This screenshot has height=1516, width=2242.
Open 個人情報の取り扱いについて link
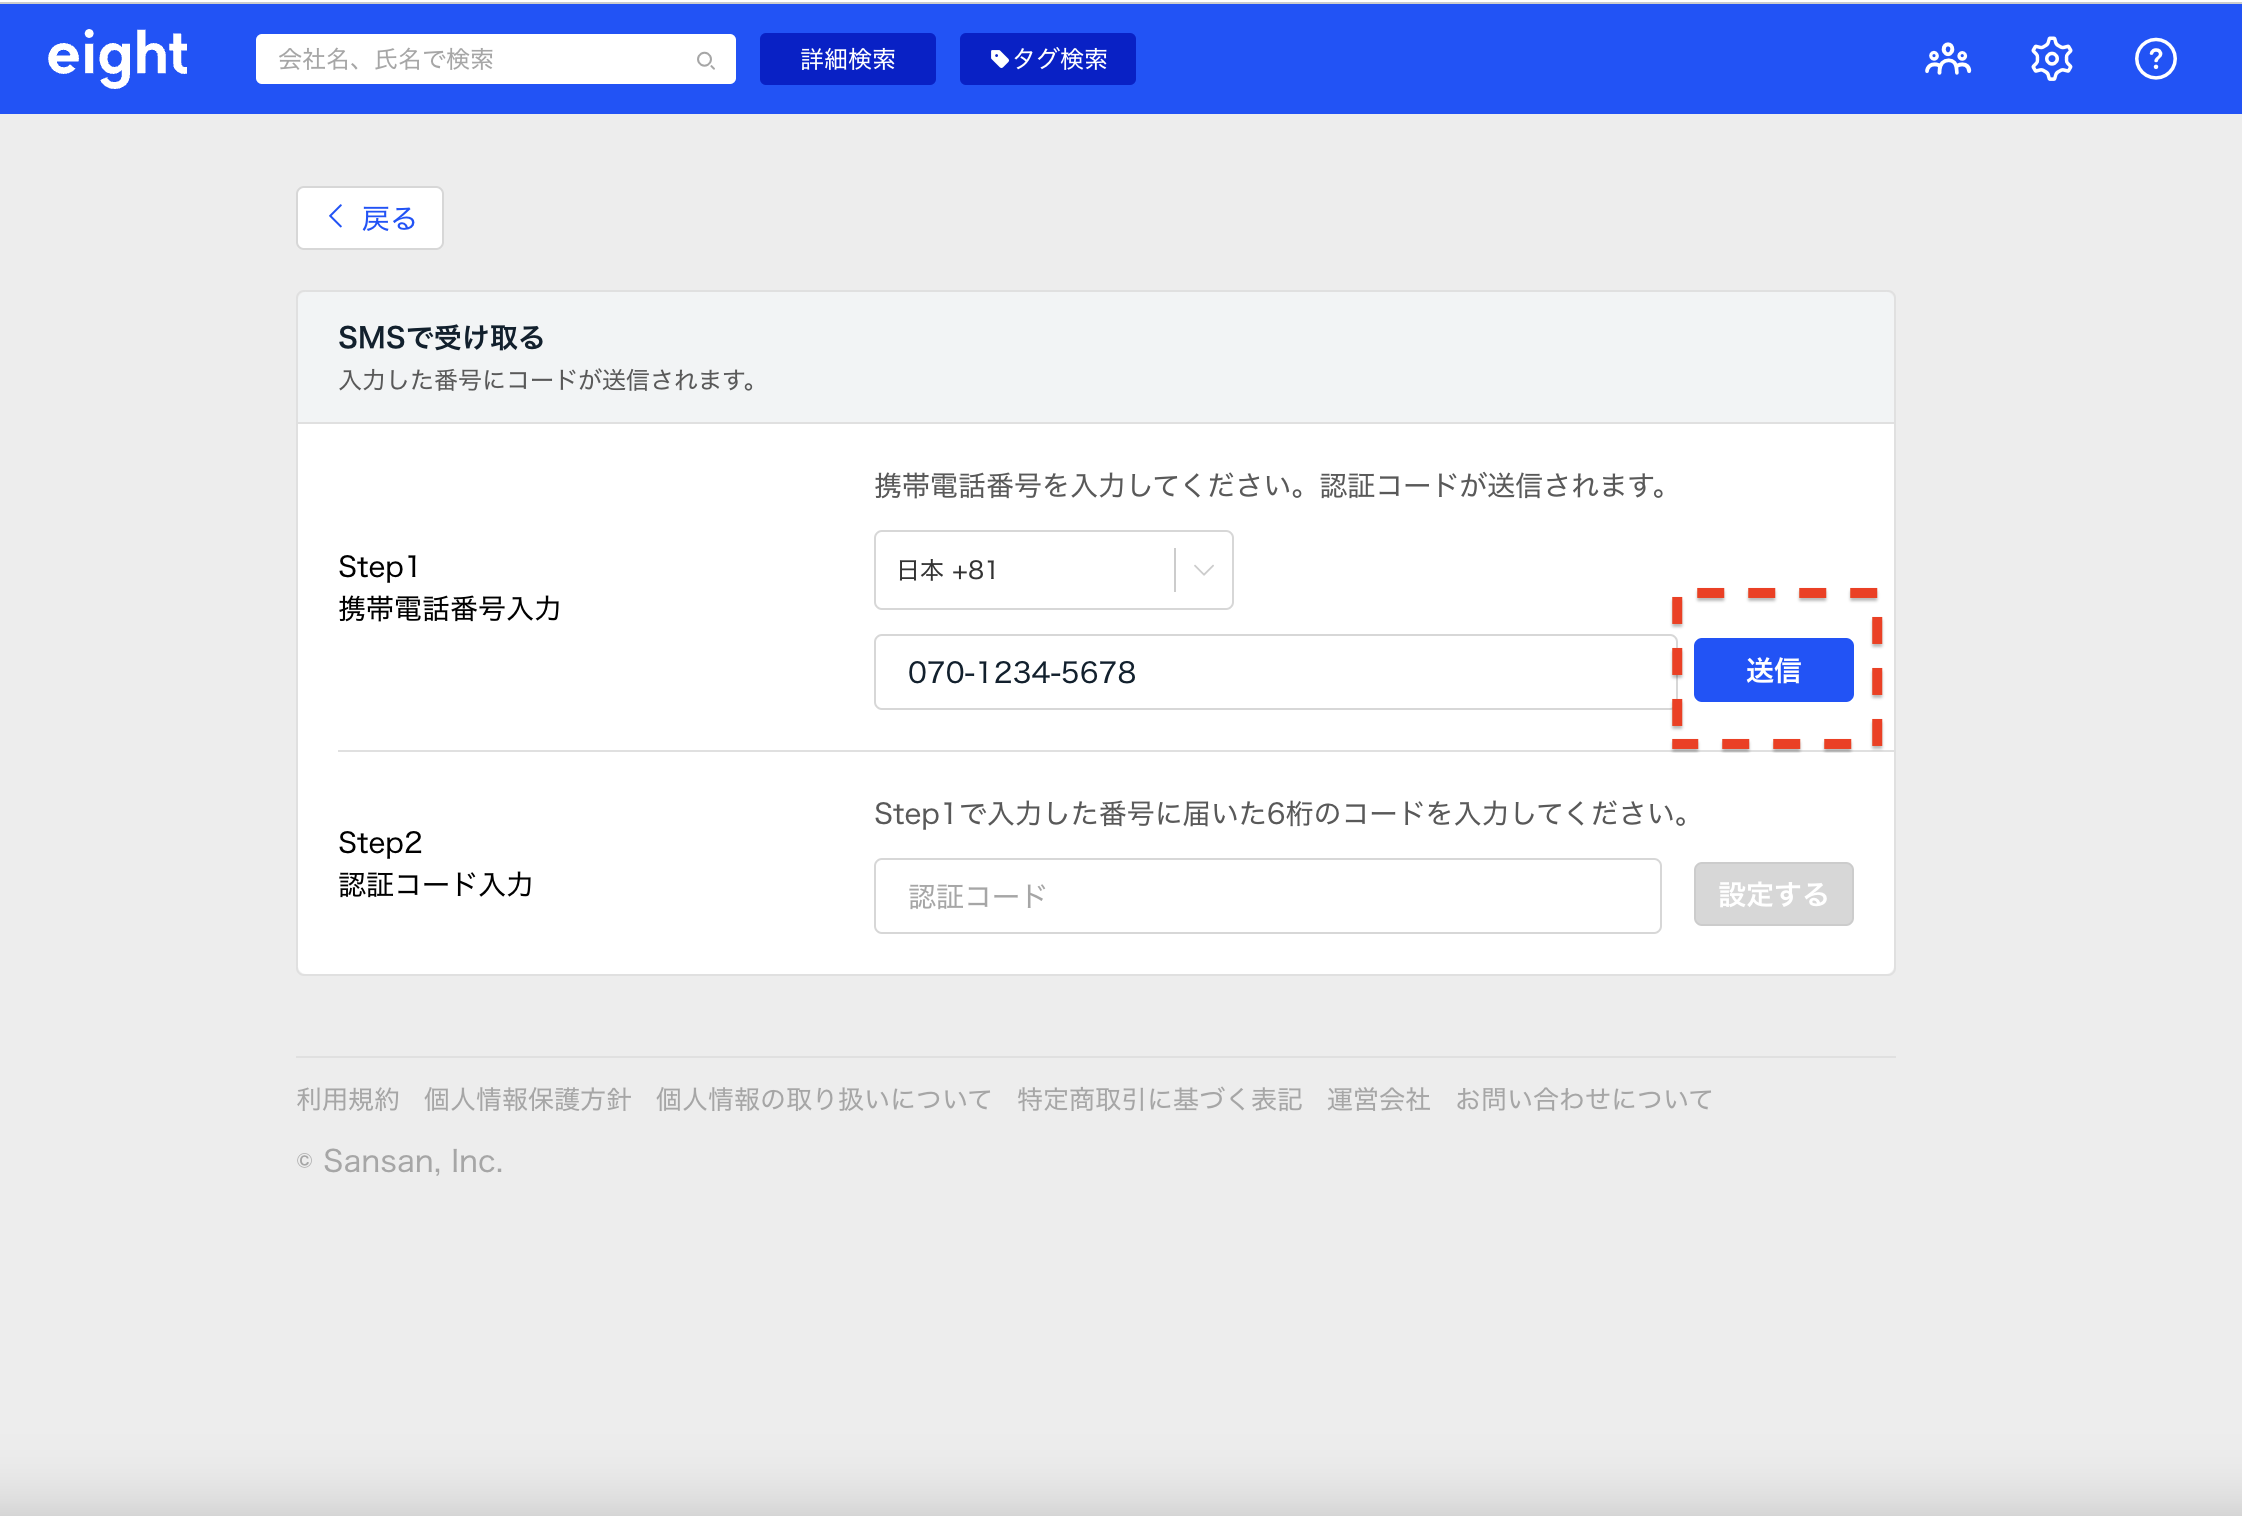(x=823, y=1099)
